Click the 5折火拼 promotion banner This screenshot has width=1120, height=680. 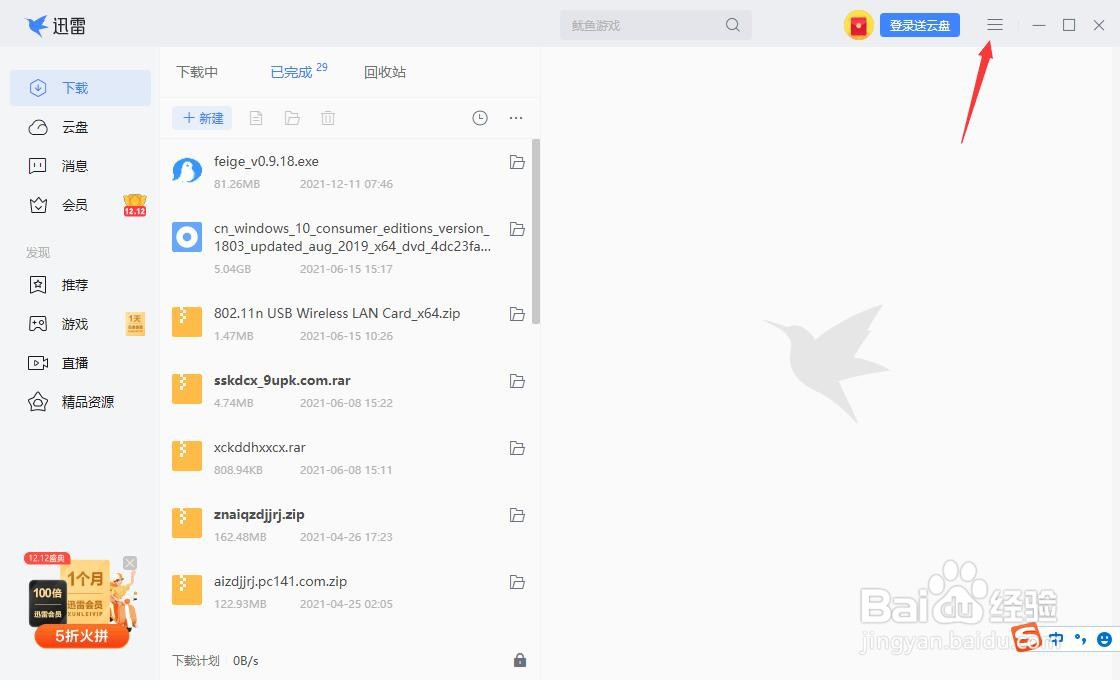81,636
